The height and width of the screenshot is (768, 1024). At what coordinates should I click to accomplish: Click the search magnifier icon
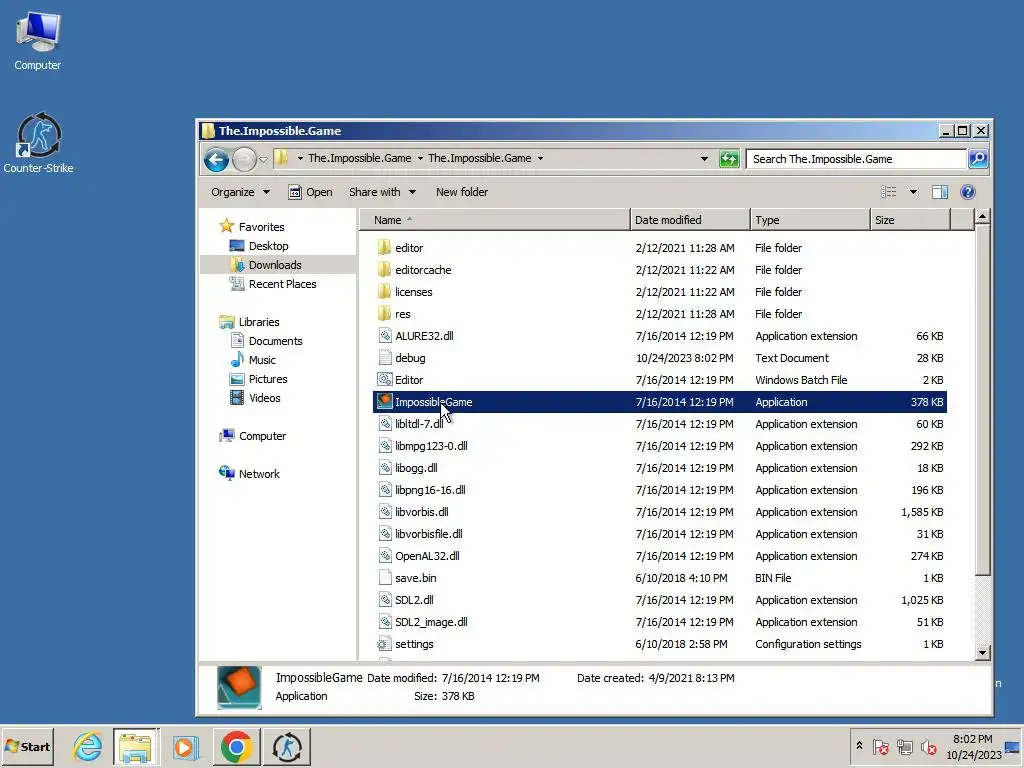click(x=978, y=159)
